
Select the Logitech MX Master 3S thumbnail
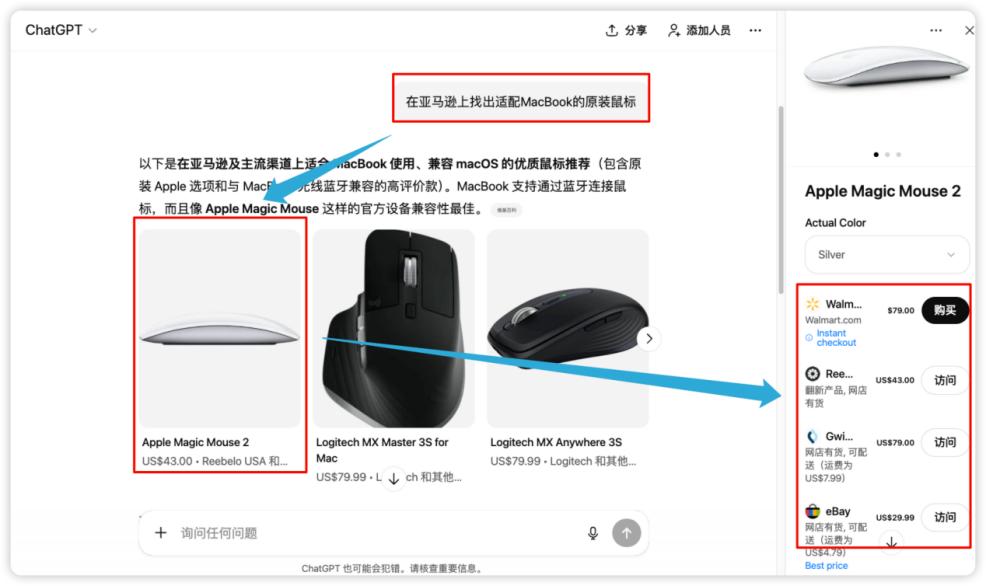point(394,328)
